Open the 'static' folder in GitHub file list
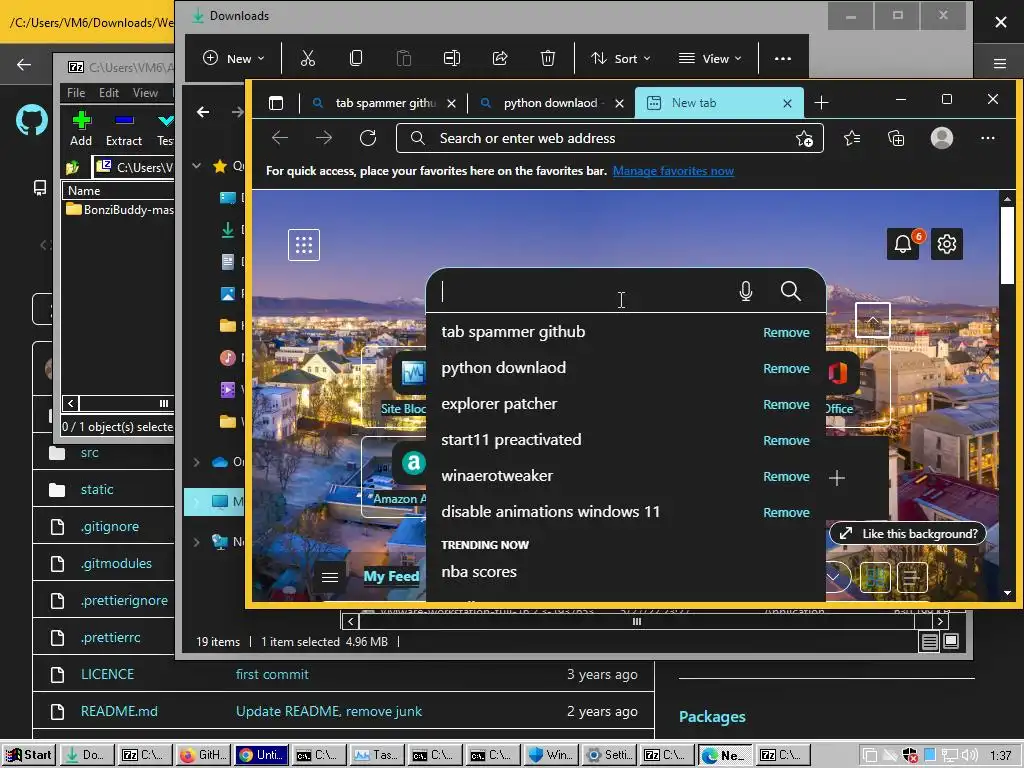 [97, 489]
